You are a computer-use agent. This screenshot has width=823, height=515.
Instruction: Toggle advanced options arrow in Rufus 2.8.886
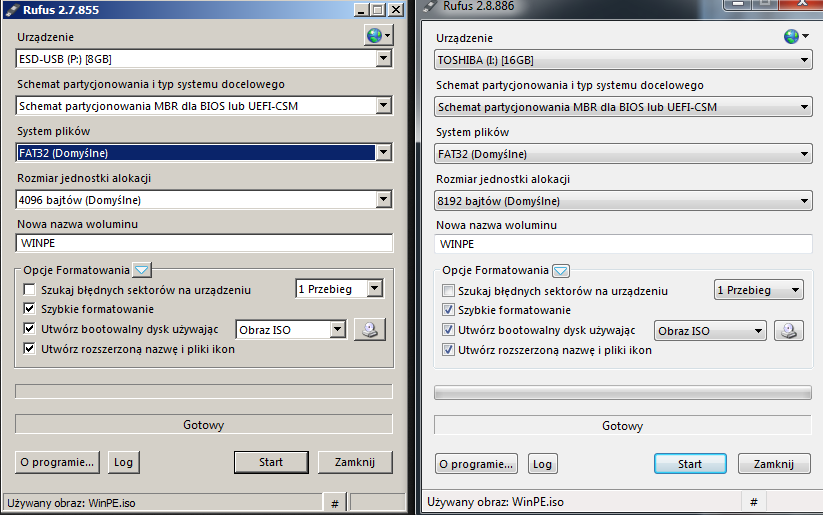tap(561, 271)
